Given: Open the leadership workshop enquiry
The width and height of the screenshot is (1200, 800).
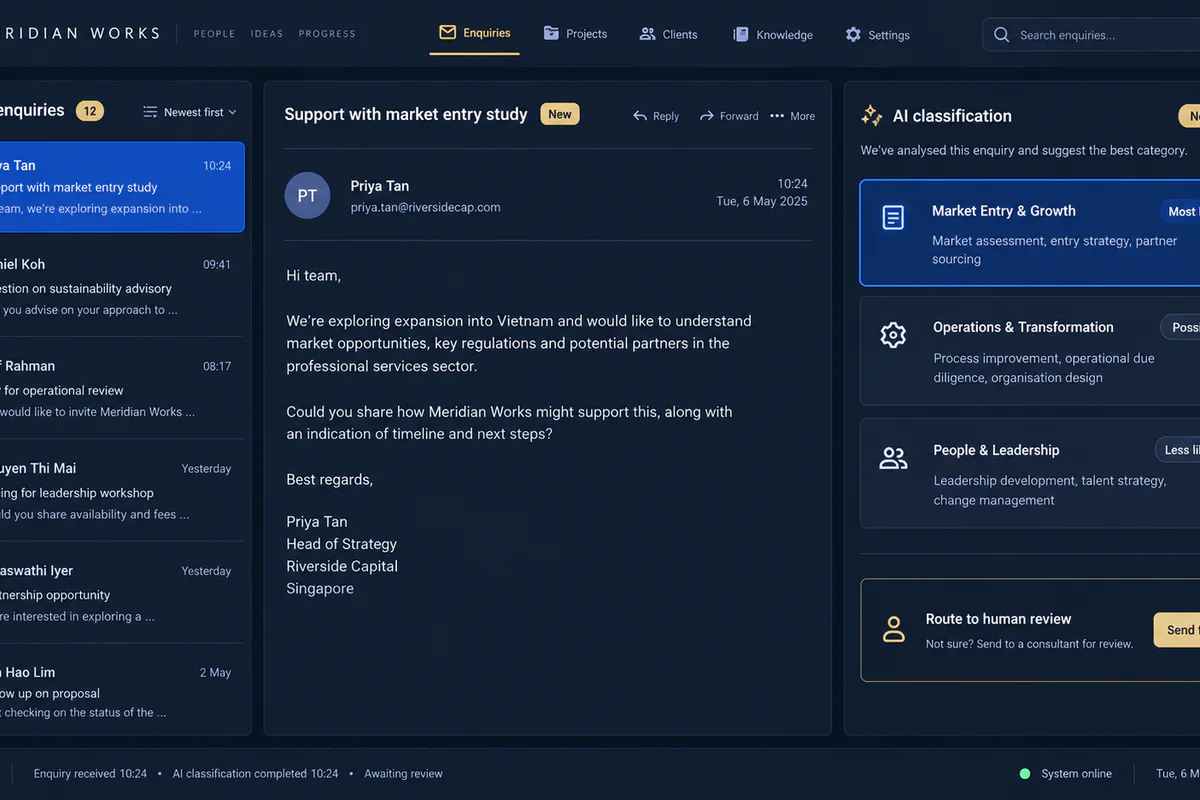Looking at the screenshot, I should click(x=122, y=491).
